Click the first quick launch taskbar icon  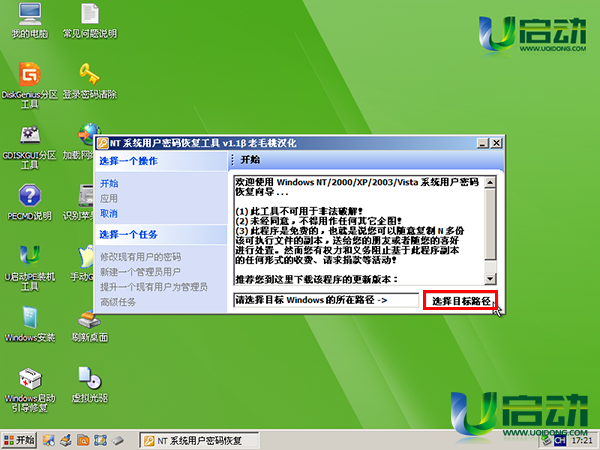(49, 440)
